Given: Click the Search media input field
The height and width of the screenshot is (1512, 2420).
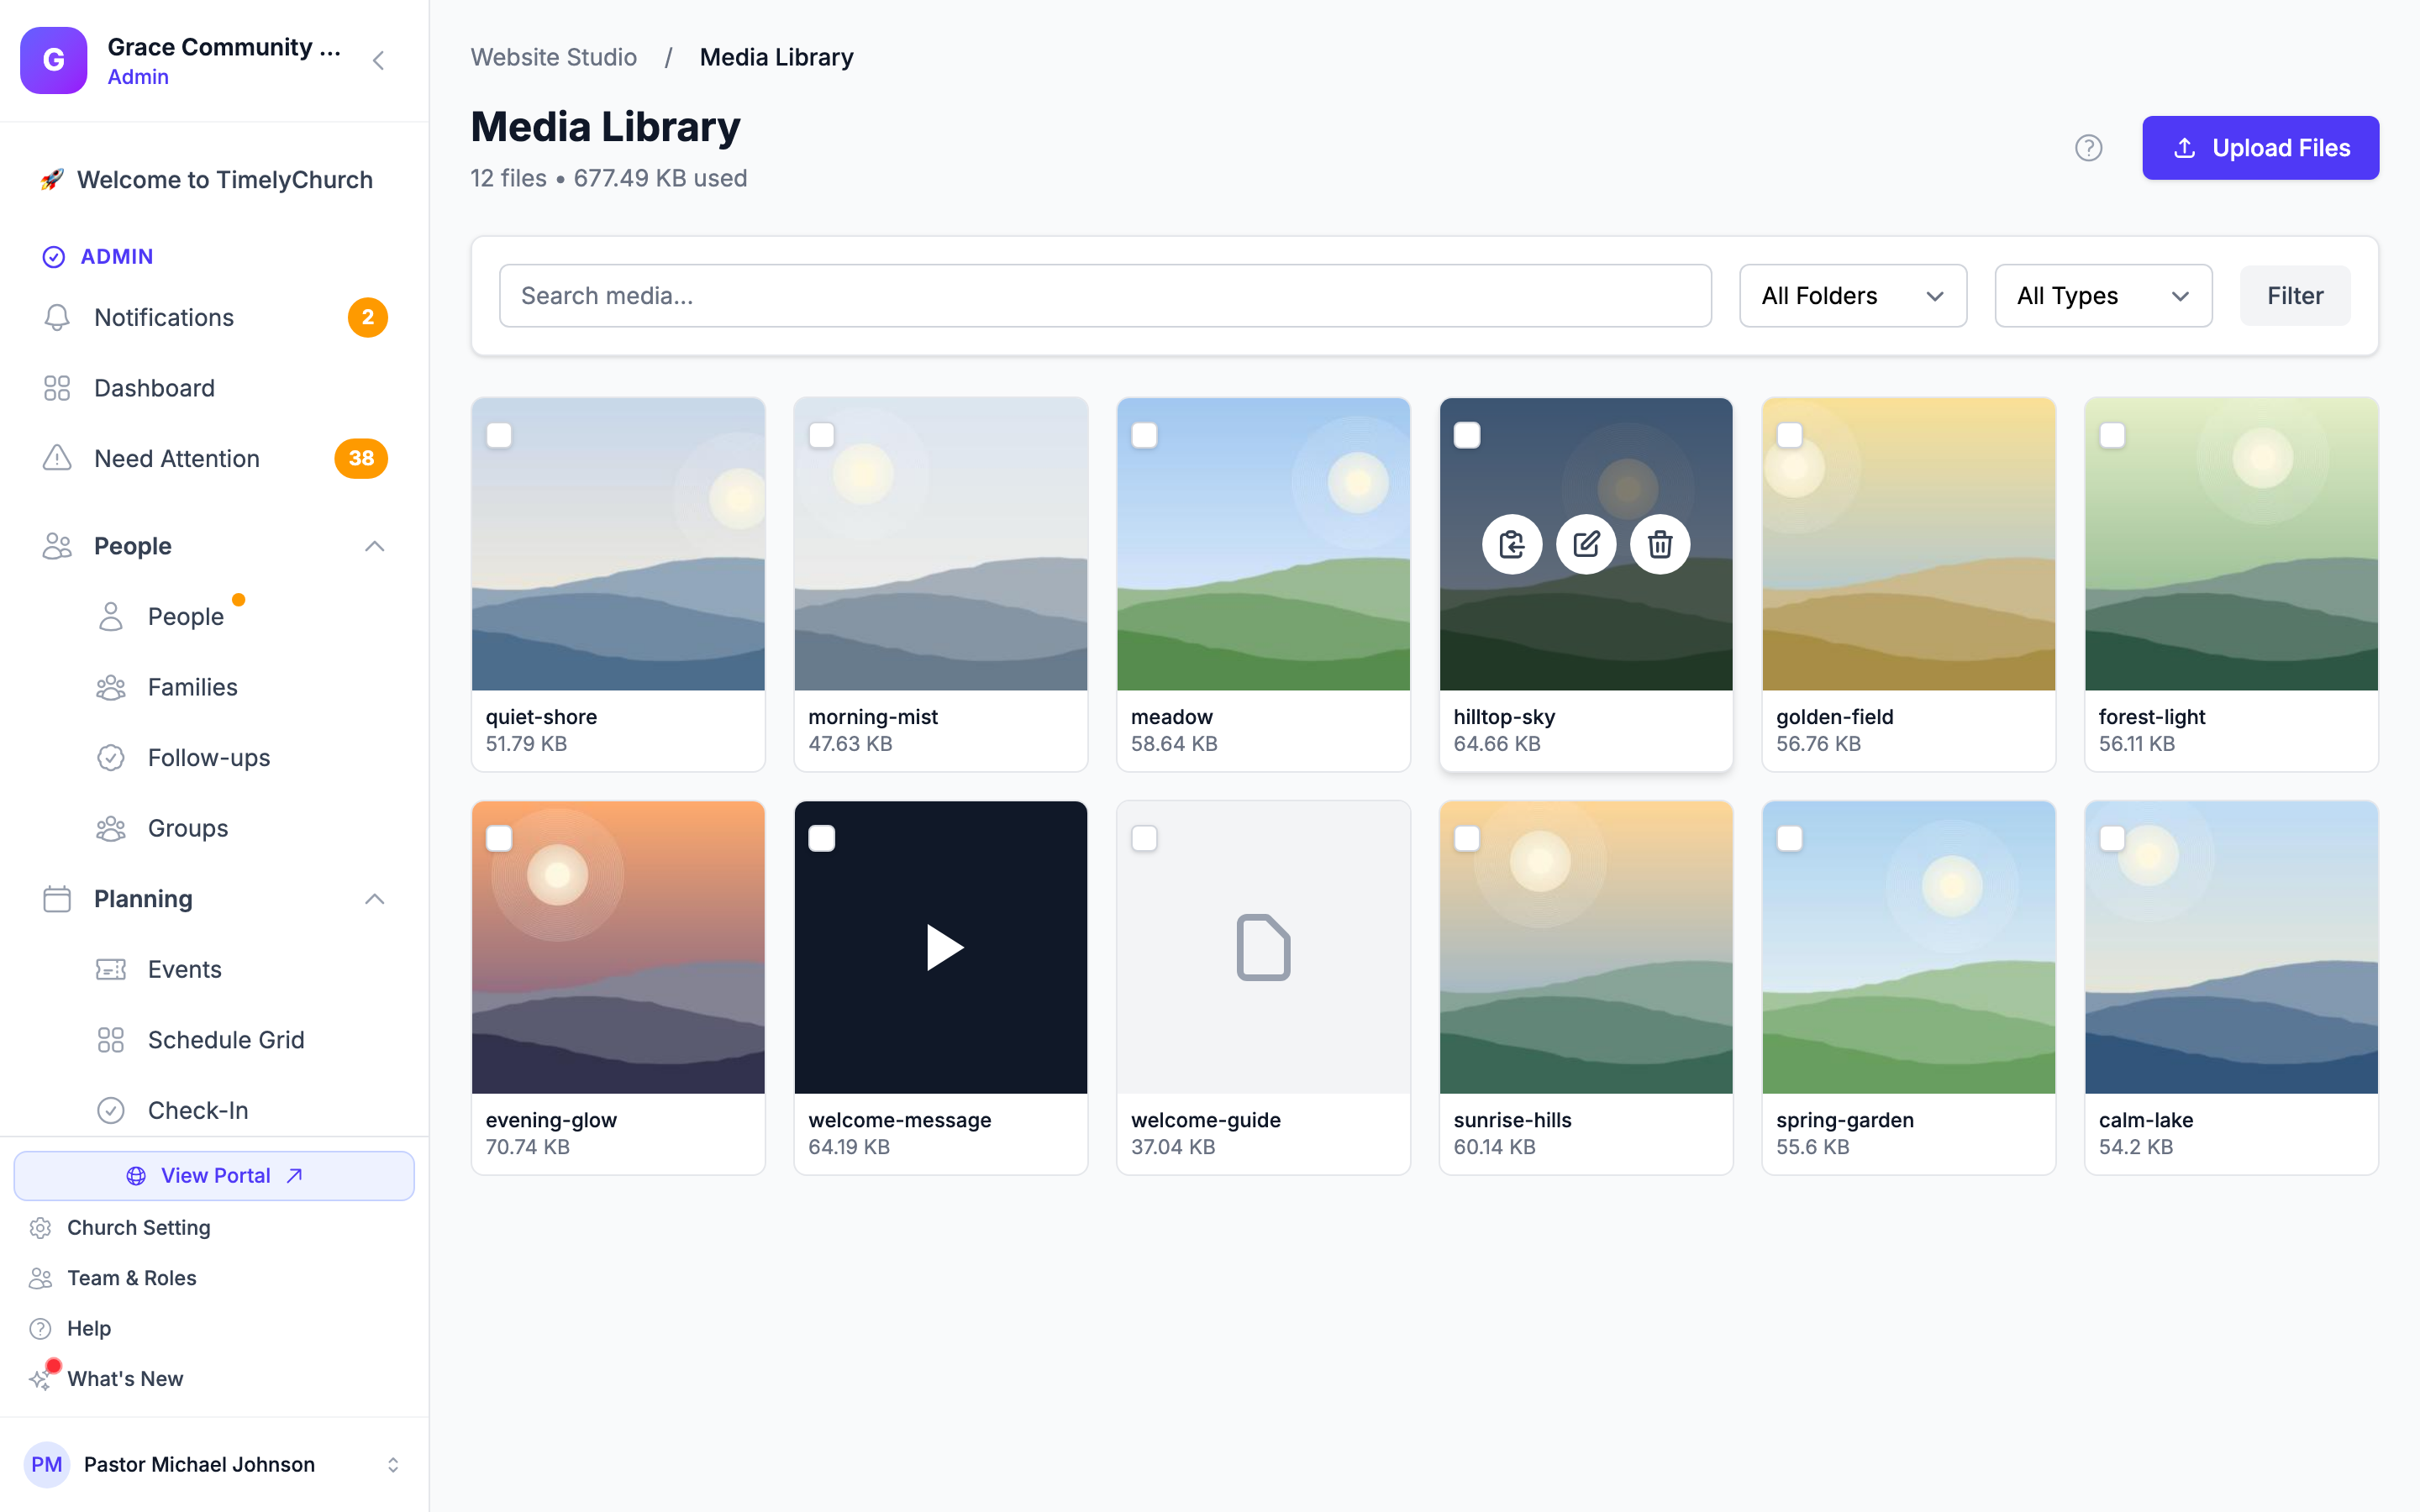Looking at the screenshot, I should pyautogui.click(x=1105, y=296).
